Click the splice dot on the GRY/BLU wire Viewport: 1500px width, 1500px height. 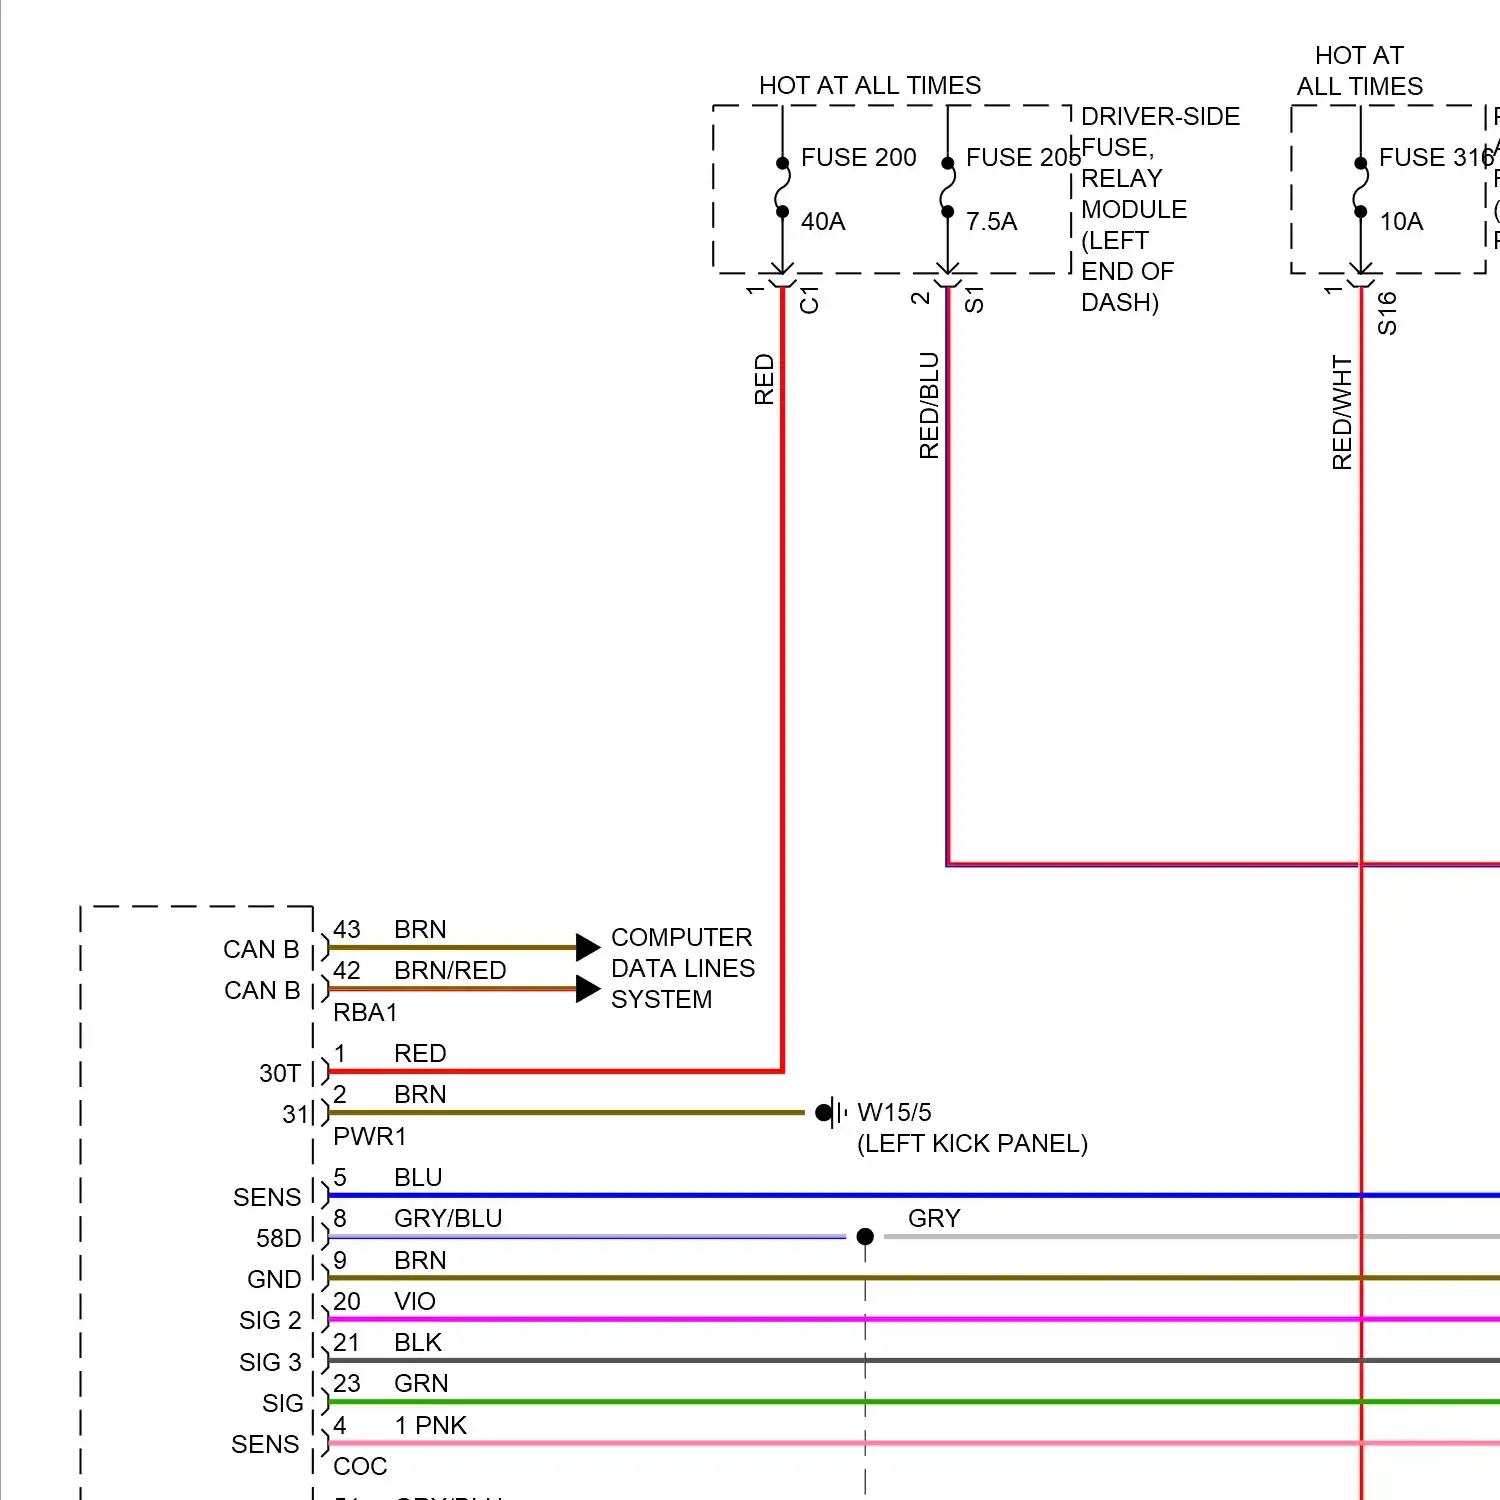865,1237
